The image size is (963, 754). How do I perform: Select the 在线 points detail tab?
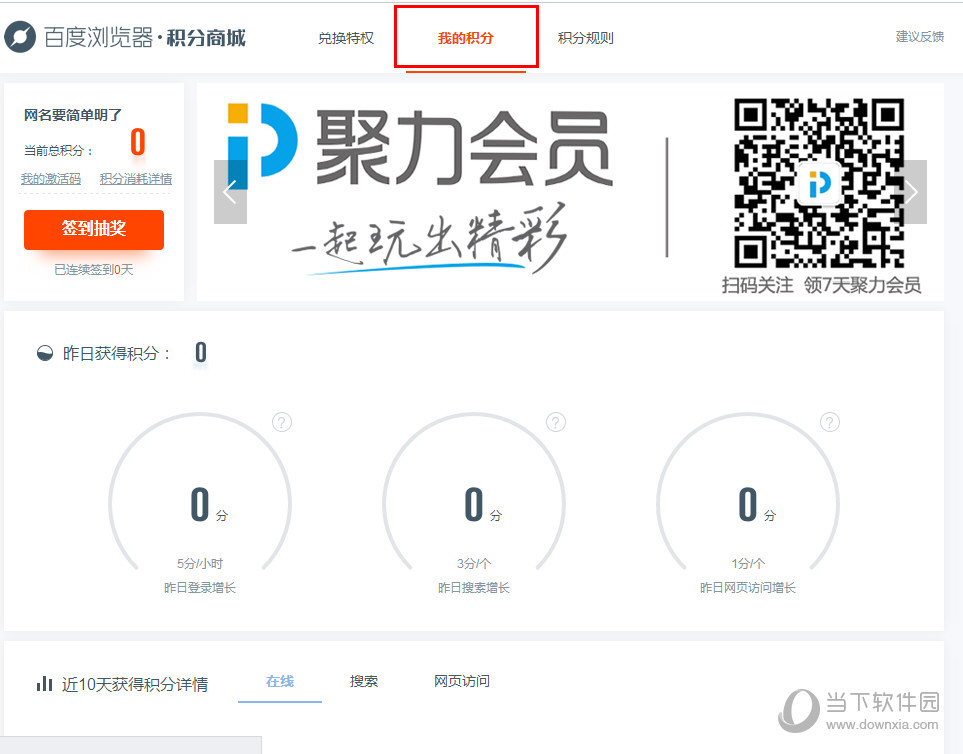point(279,681)
